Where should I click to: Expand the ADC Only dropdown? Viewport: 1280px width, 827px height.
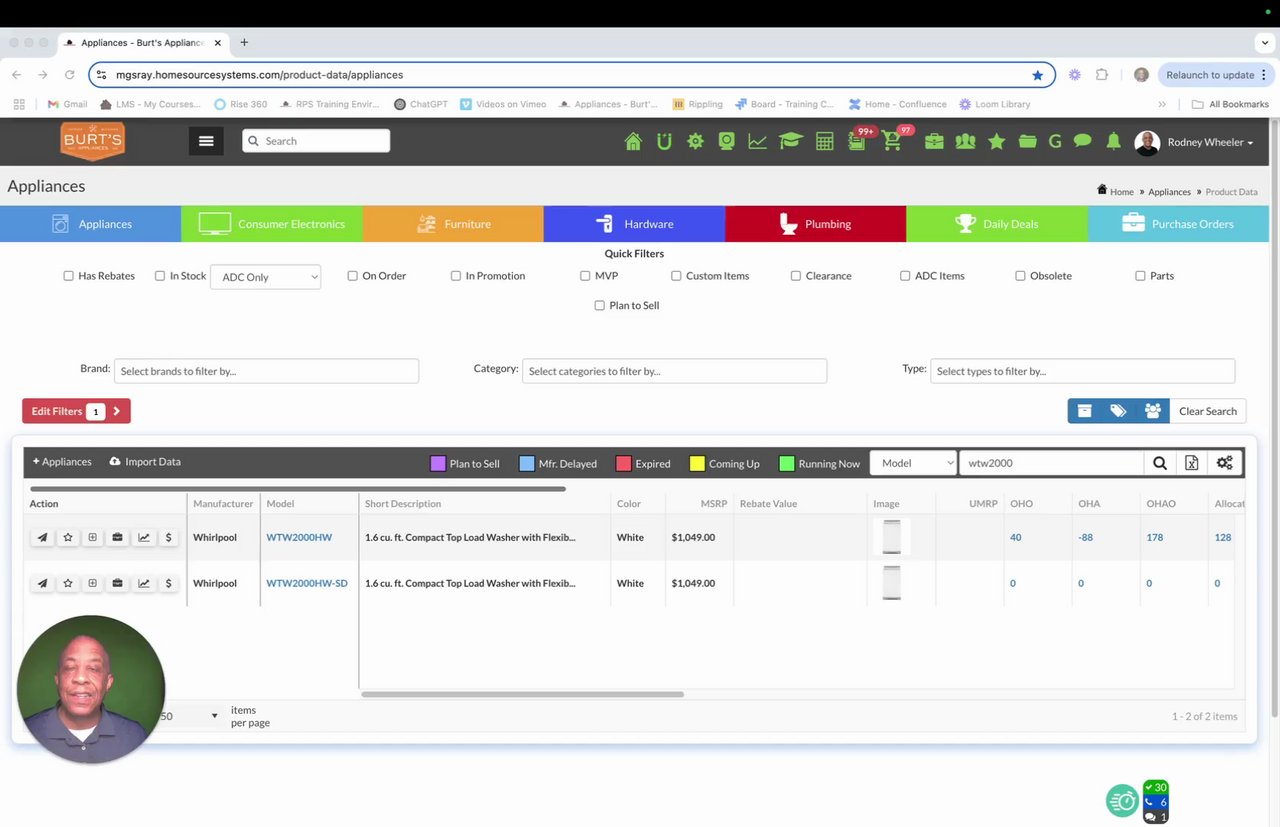pyautogui.click(x=265, y=277)
